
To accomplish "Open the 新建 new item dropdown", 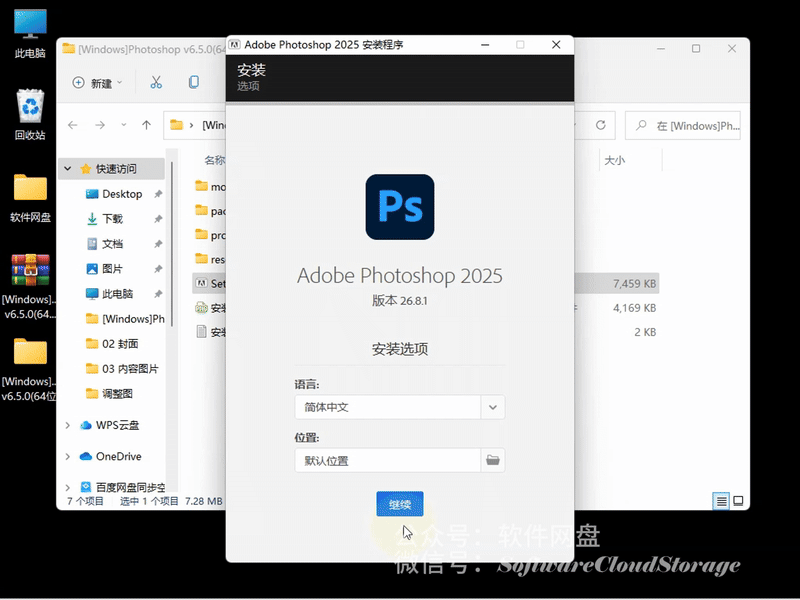I will (x=98, y=83).
